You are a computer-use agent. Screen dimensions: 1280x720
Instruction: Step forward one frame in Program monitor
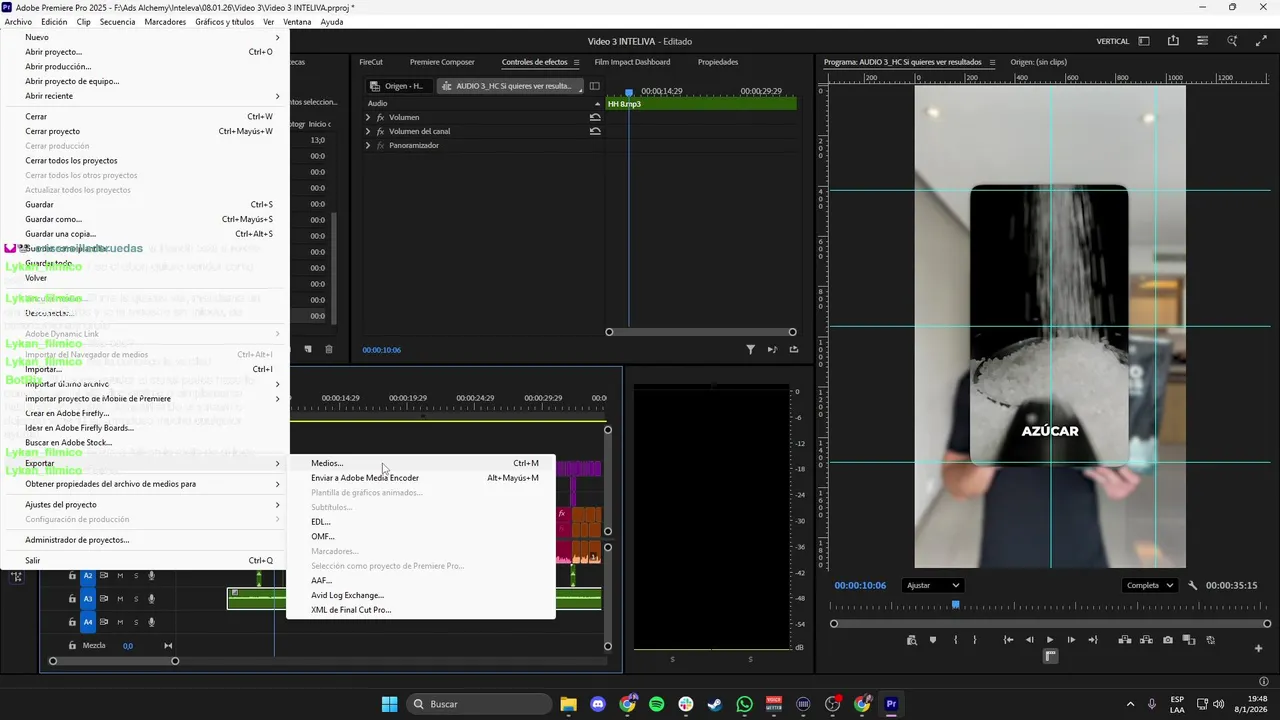[x=1071, y=640]
